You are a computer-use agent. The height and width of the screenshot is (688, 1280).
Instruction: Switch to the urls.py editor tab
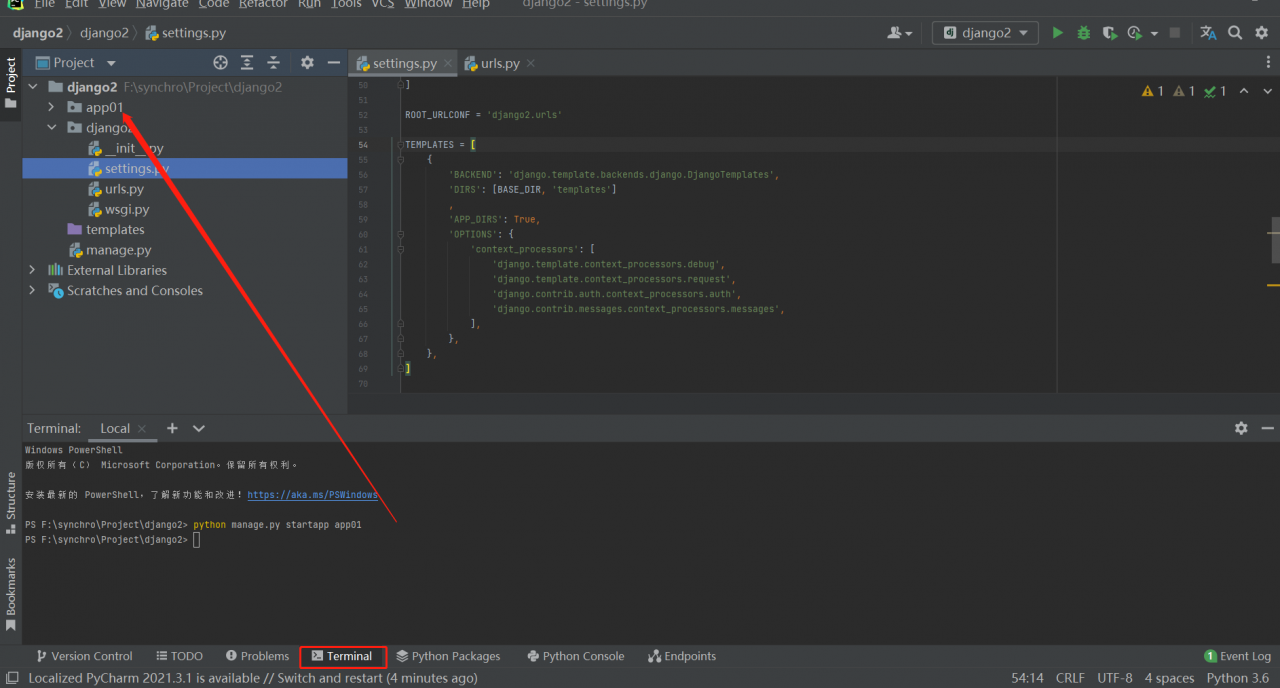click(499, 63)
